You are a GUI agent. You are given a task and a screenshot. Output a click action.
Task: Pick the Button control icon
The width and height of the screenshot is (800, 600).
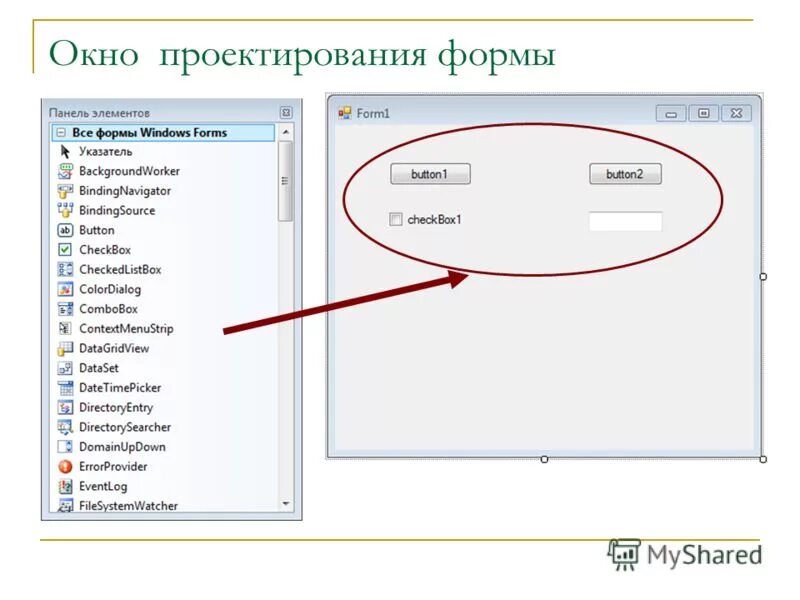click(65, 230)
